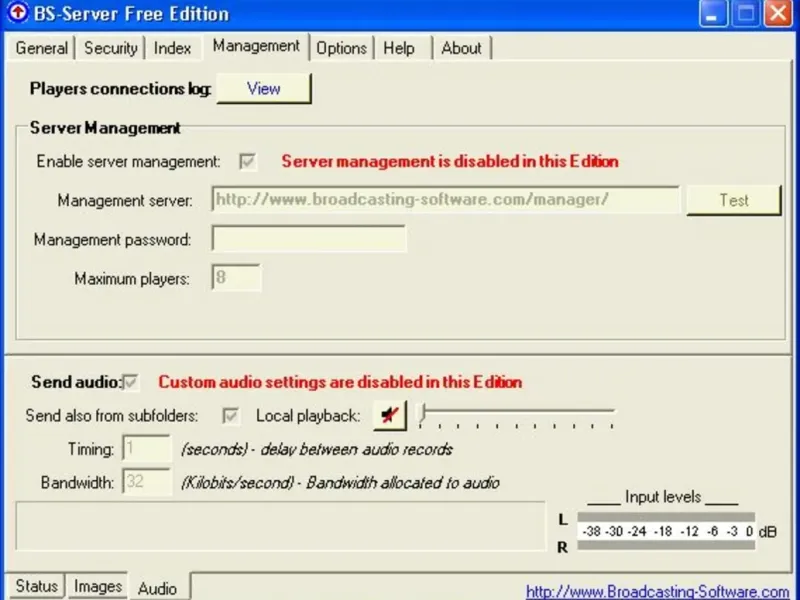Select the Audio bottom tab

click(158, 588)
